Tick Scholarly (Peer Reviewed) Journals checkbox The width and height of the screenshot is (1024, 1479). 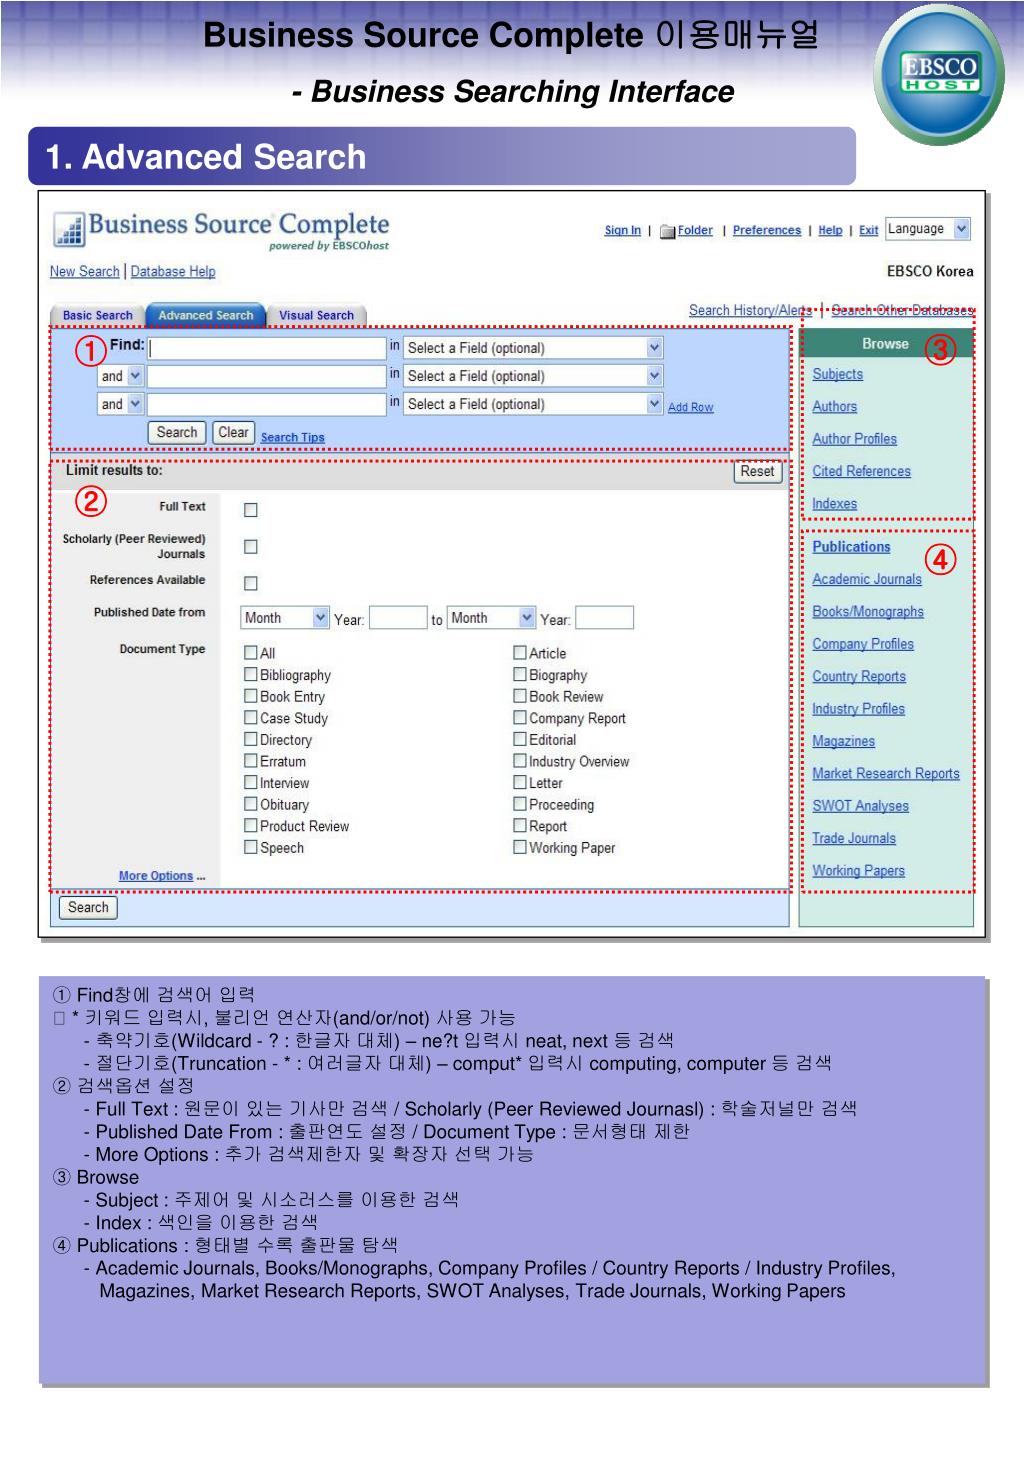click(251, 547)
